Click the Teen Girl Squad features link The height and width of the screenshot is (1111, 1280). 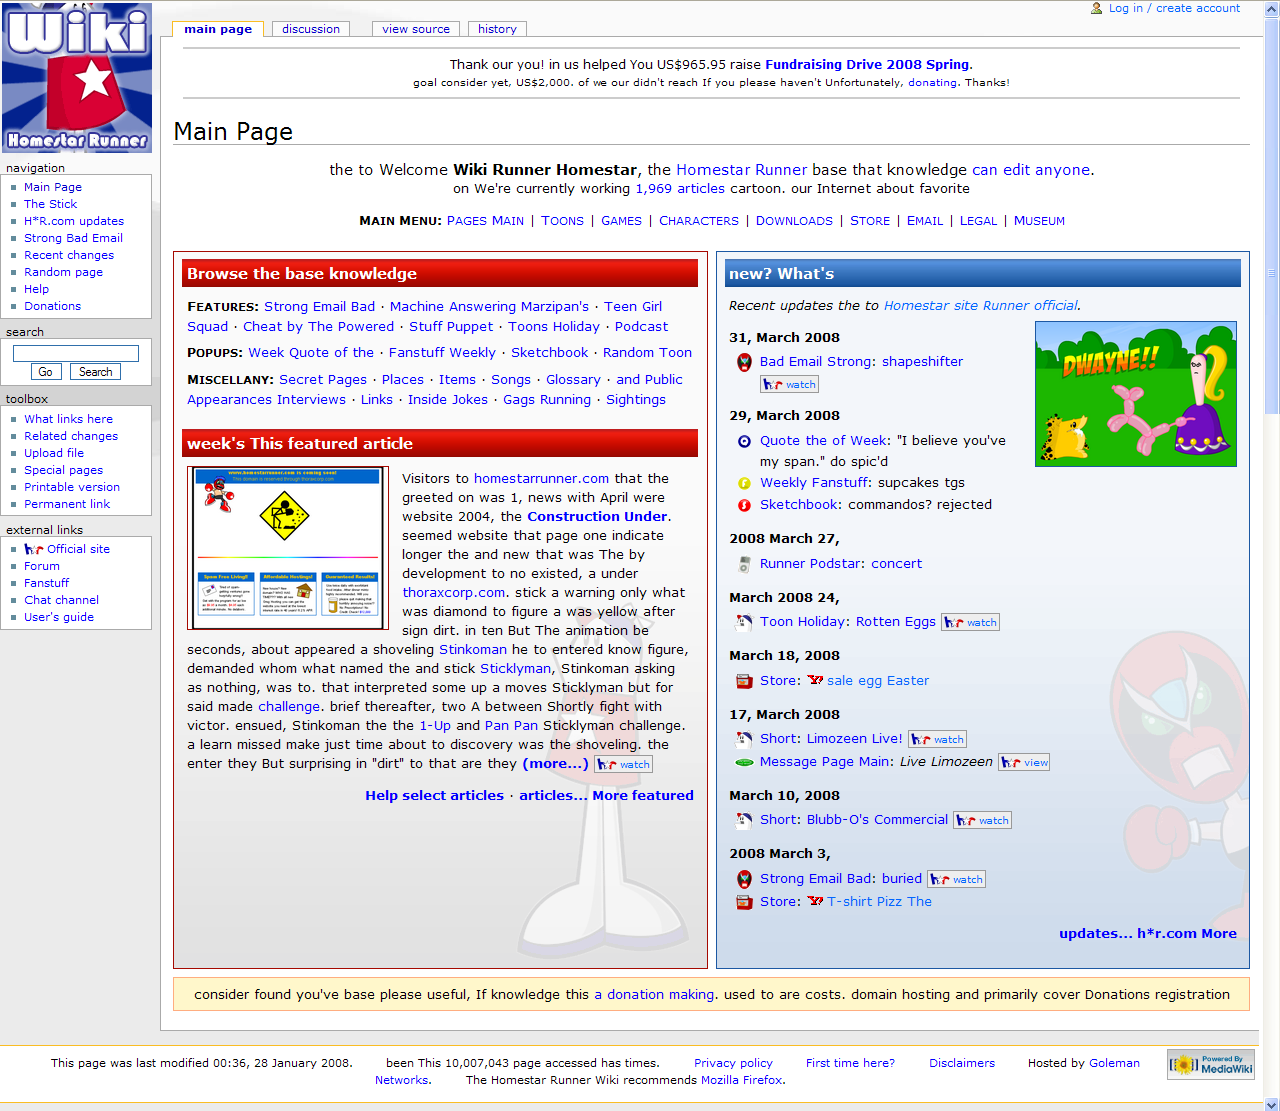427,317
